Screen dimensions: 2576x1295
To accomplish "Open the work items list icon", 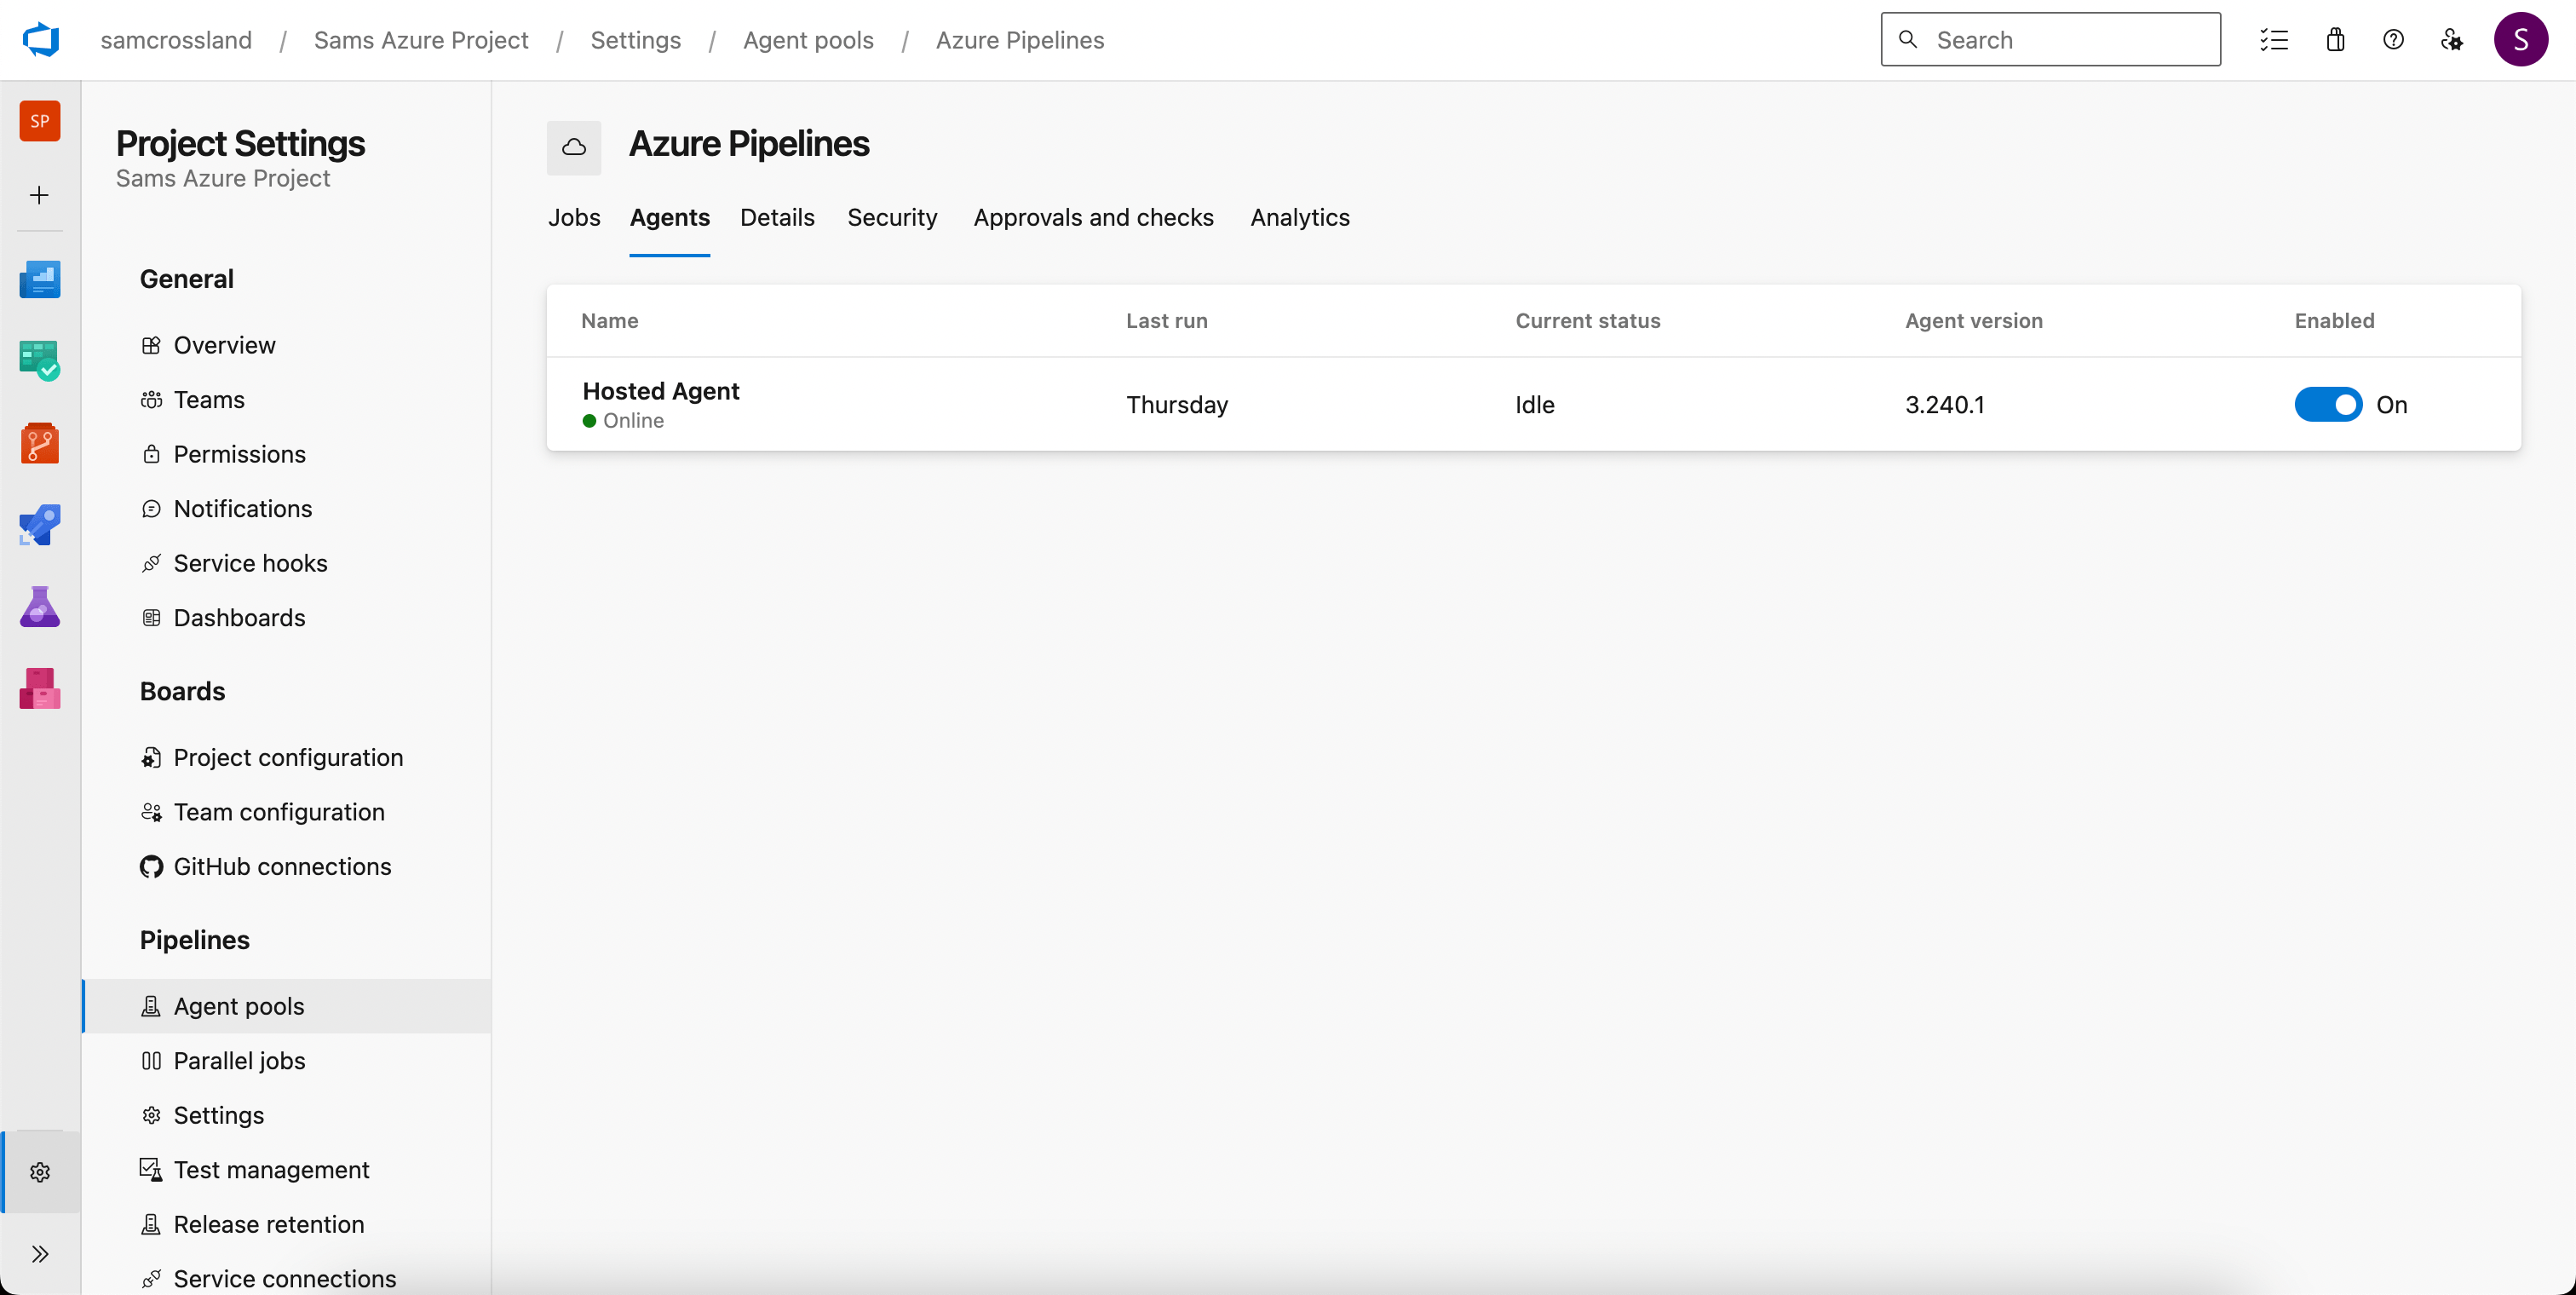I will click(2274, 40).
